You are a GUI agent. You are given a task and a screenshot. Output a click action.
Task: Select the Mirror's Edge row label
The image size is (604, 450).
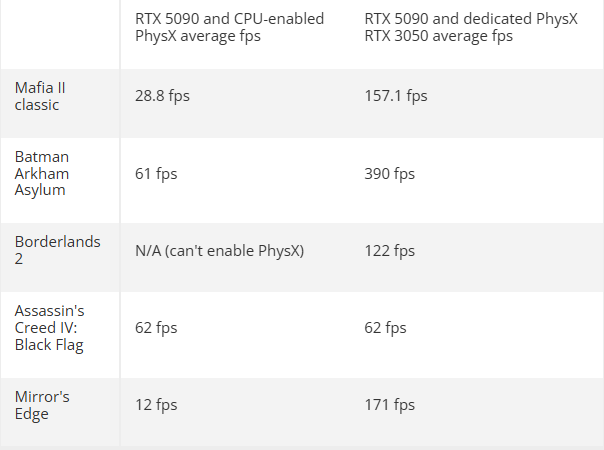tap(42, 405)
